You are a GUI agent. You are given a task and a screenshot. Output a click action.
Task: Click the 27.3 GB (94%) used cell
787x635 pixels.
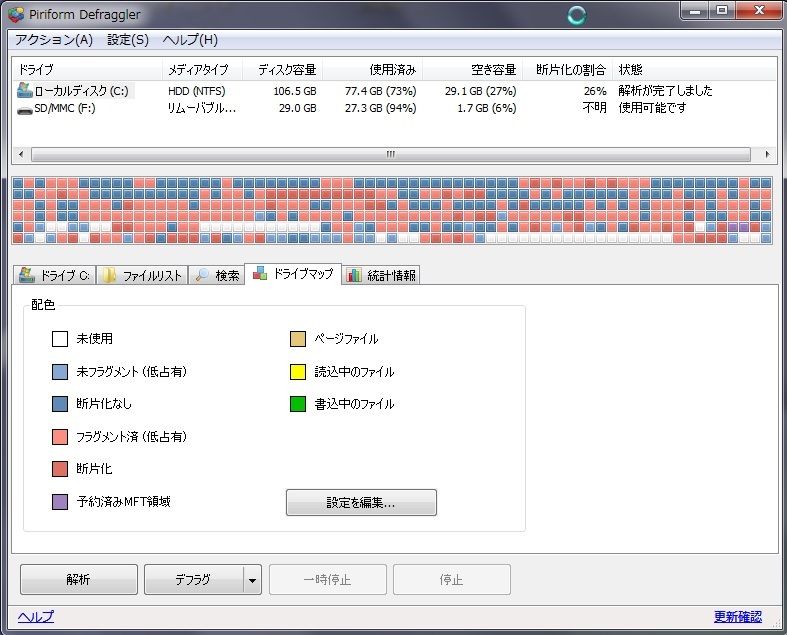[x=380, y=108]
